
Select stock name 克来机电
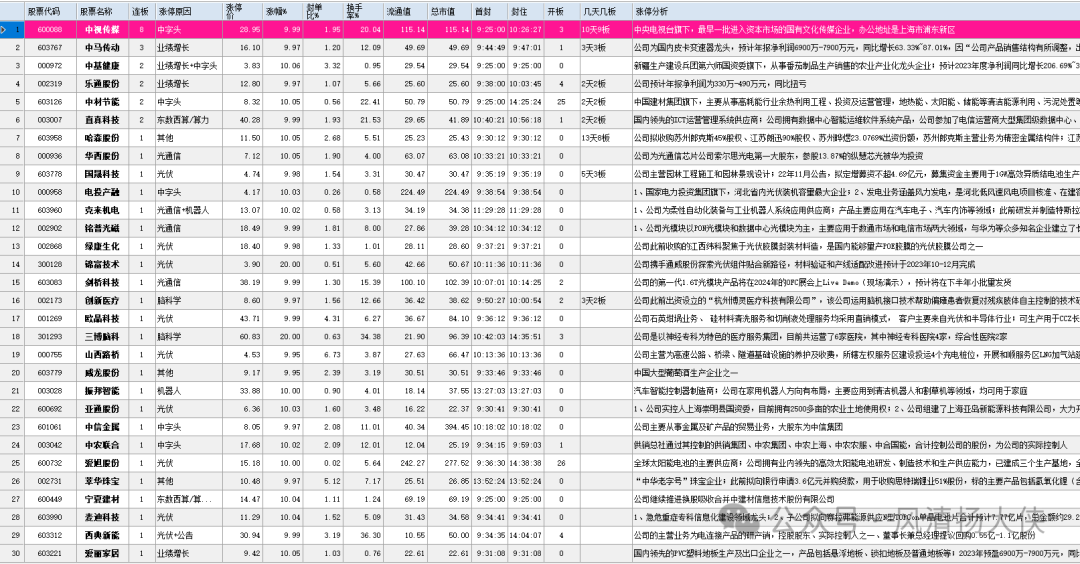102,210
